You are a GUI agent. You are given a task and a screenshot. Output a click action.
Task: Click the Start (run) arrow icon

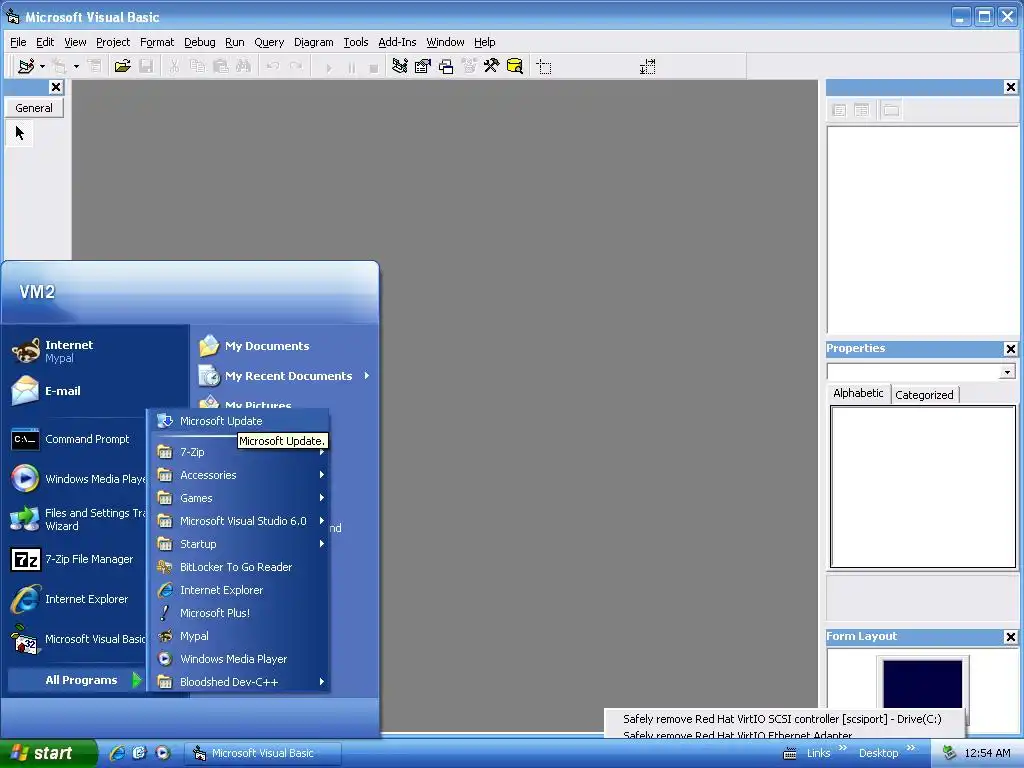pos(328,67)
